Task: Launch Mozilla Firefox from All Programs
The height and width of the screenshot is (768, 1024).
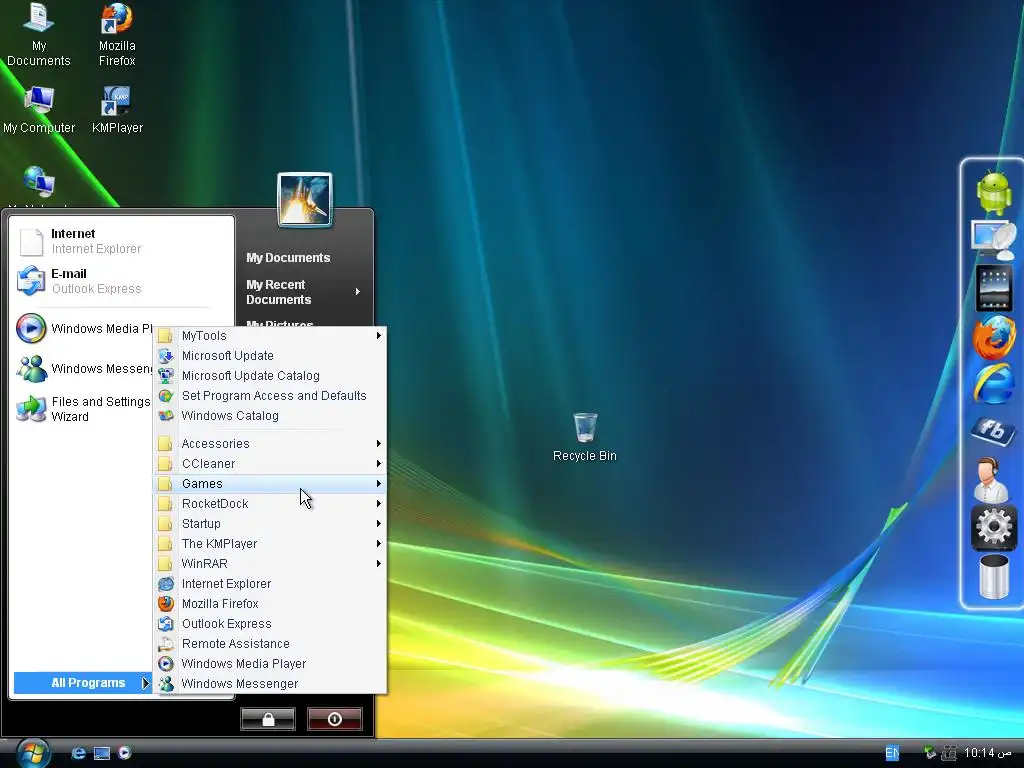Action: point(270,604)
